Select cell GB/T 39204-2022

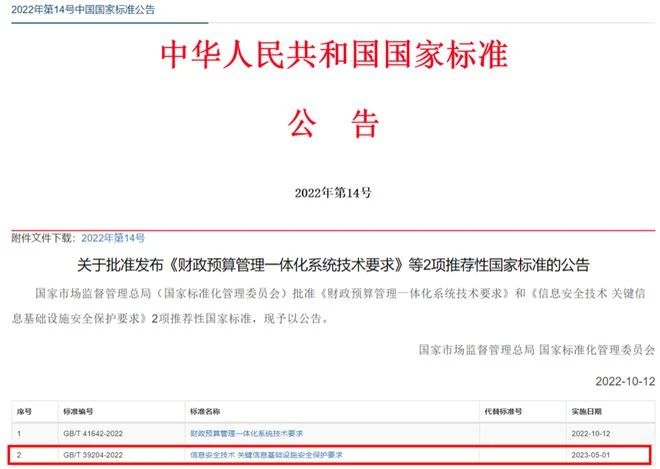click(93, 455)
